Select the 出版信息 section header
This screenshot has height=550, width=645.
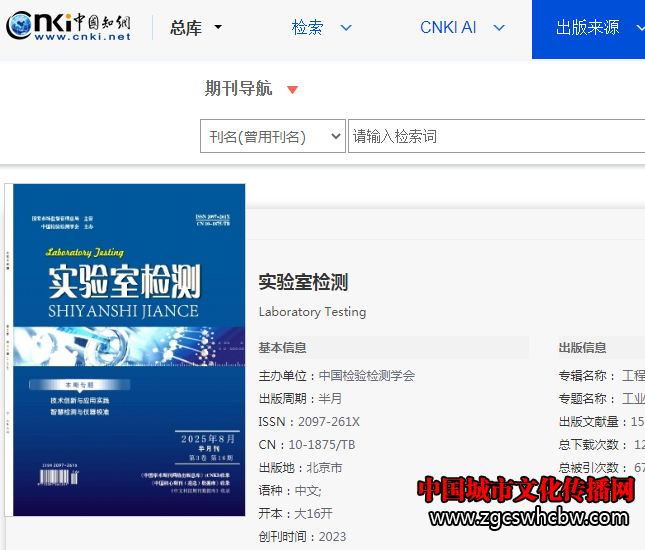click(582, 347)
